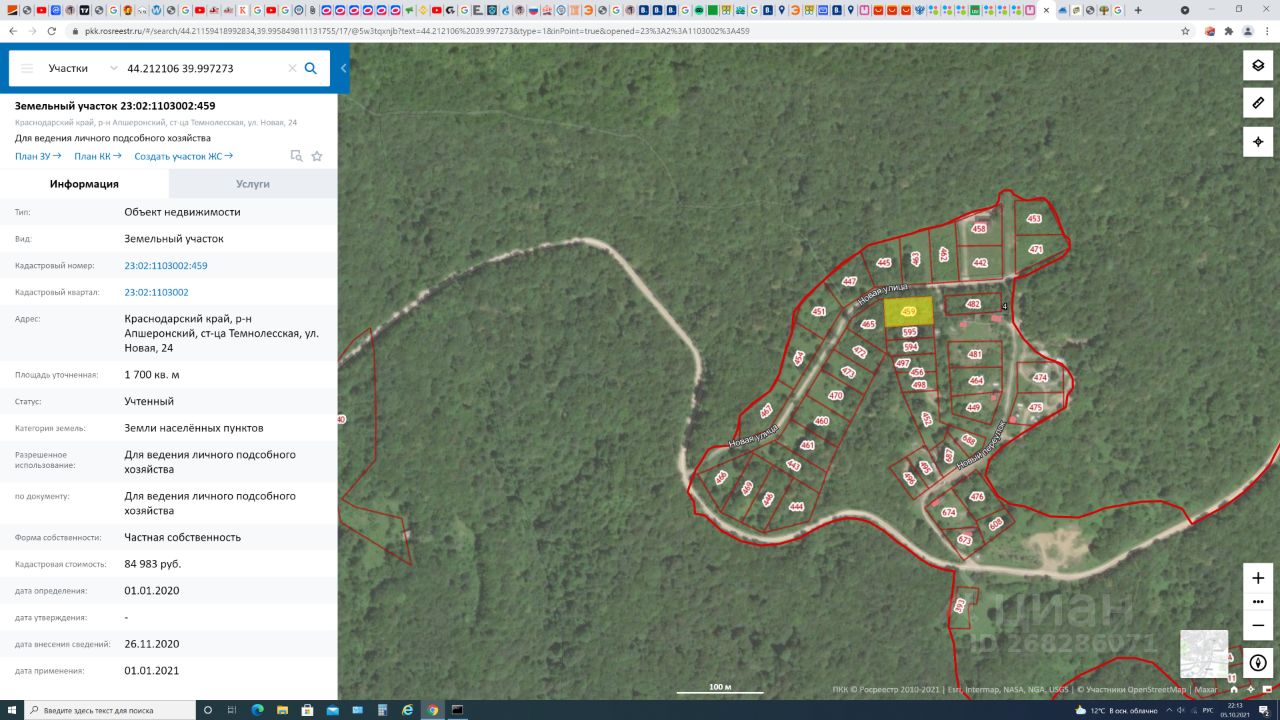
Task: Select parcel 482 on the map
Action: 973,304
